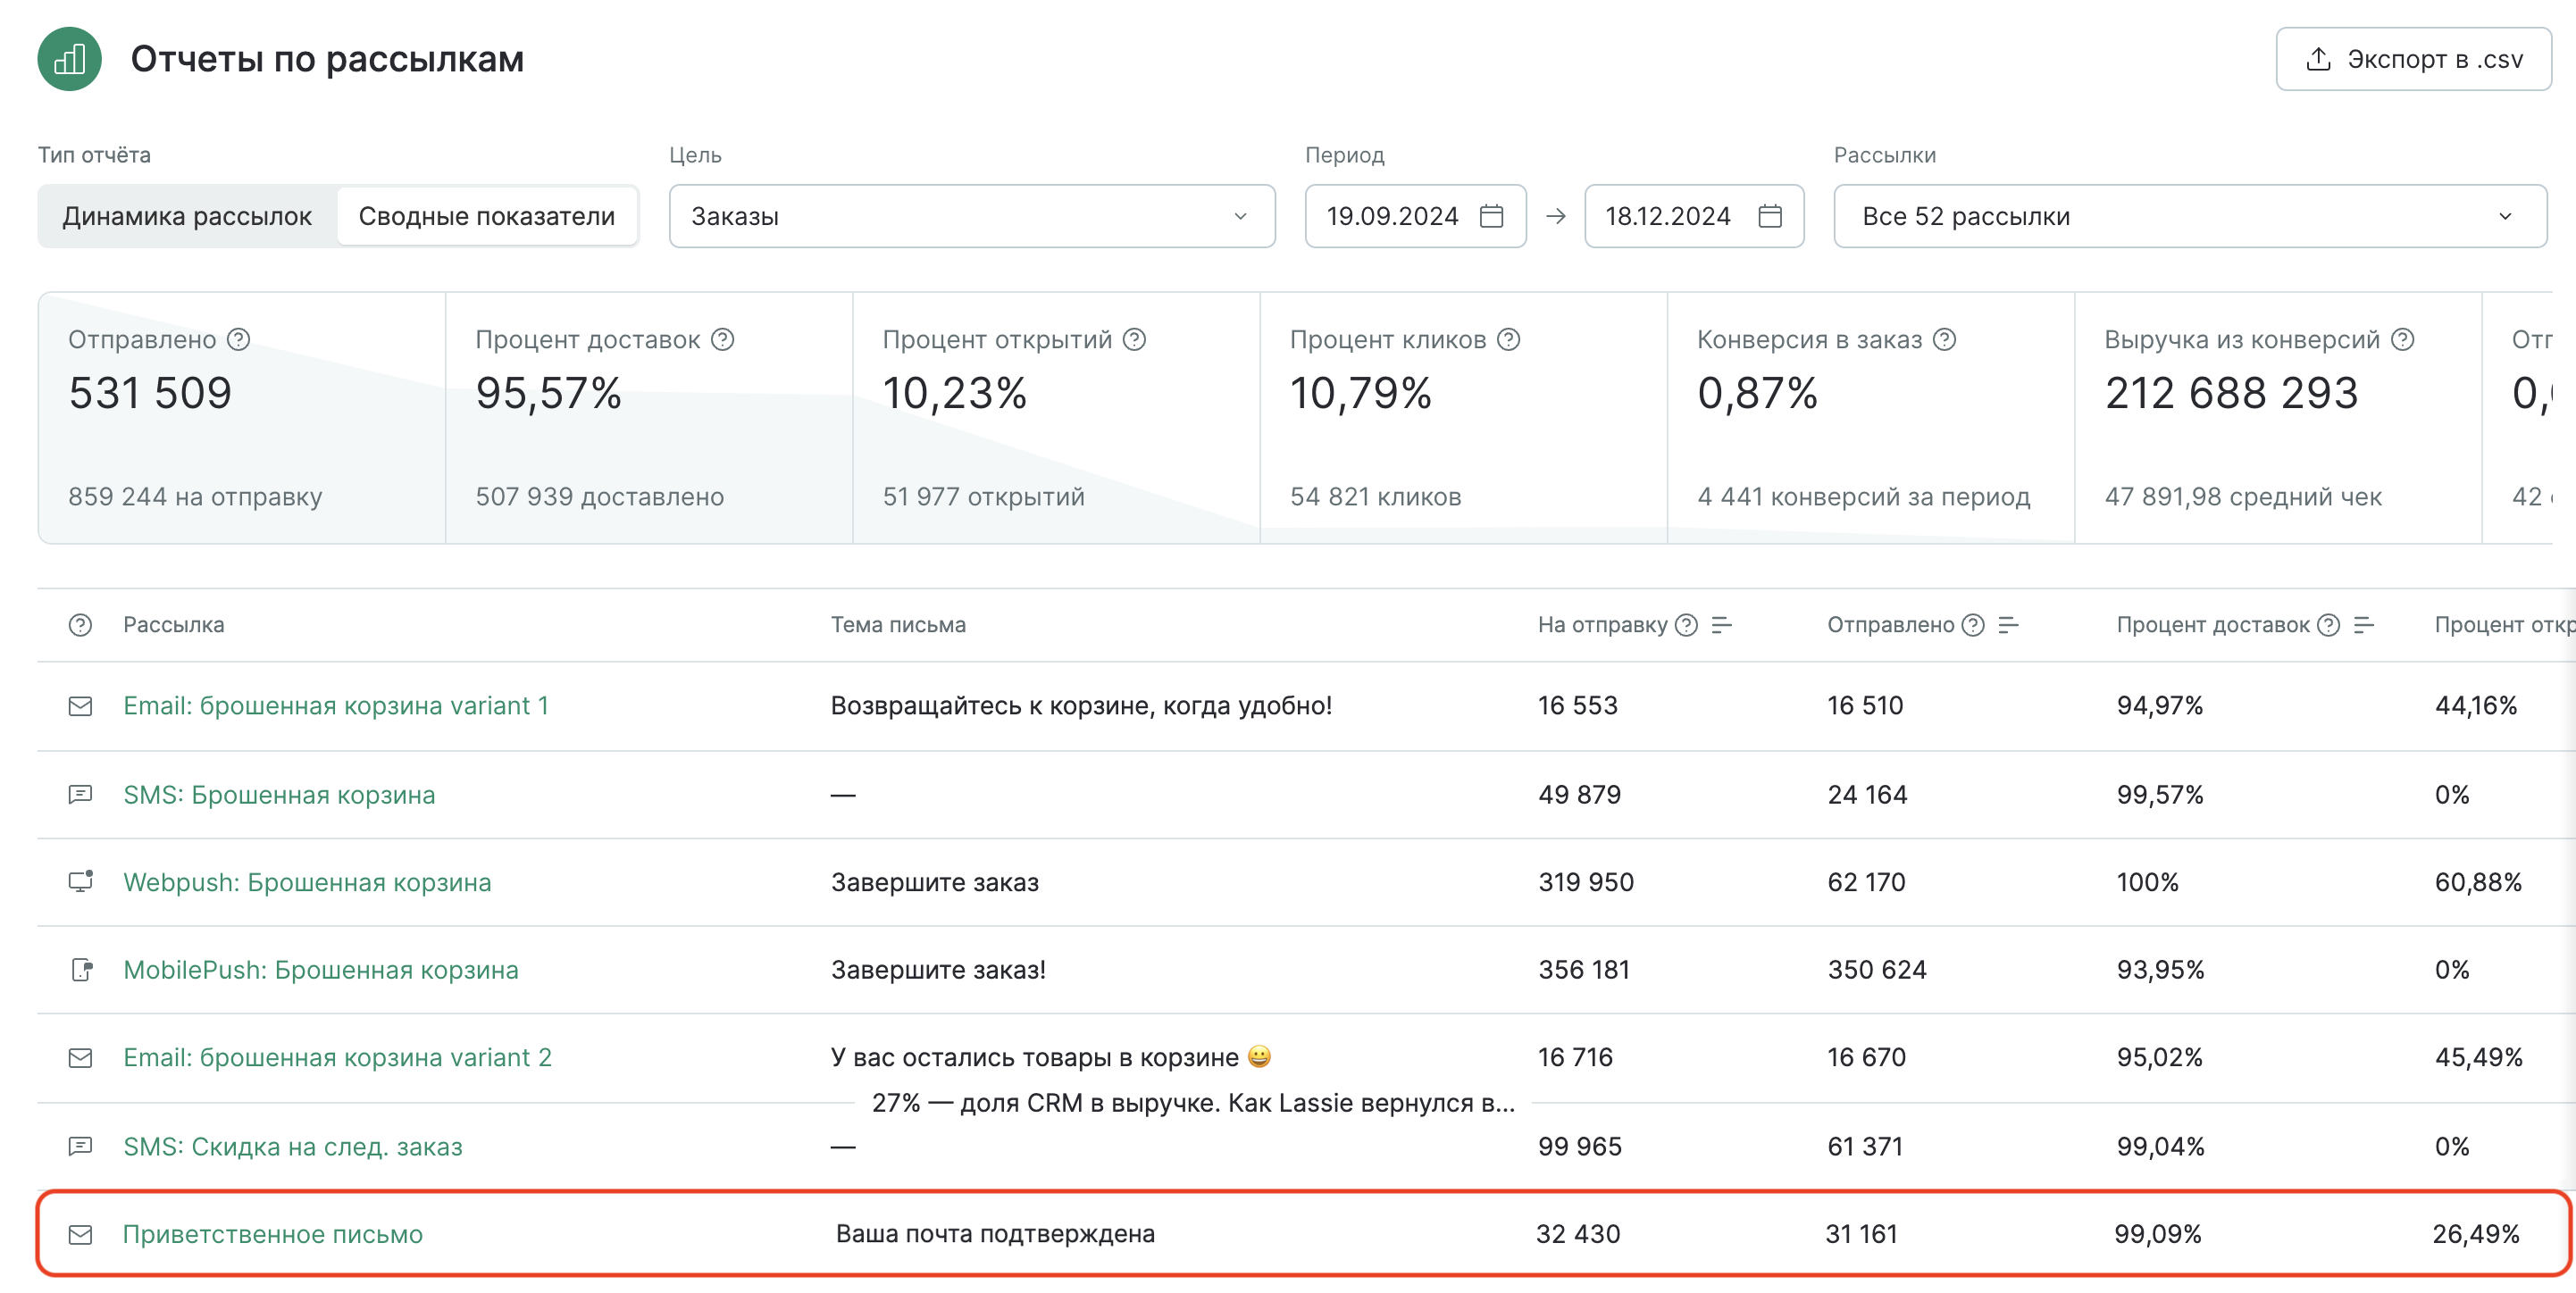The width and height of the screenshot is (2576, 1293).
Task: Click the 32 430 value in Приветственное письмо row
Action: click(x=1578, y=1234)
